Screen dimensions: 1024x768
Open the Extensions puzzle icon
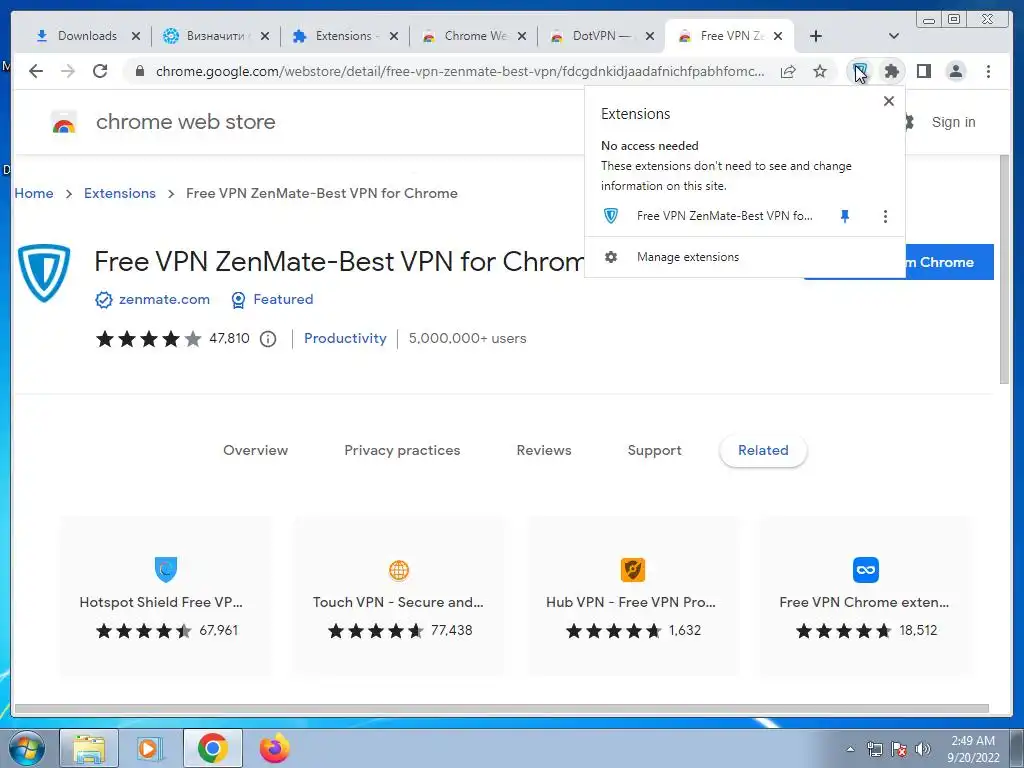(x=891, y=71)
